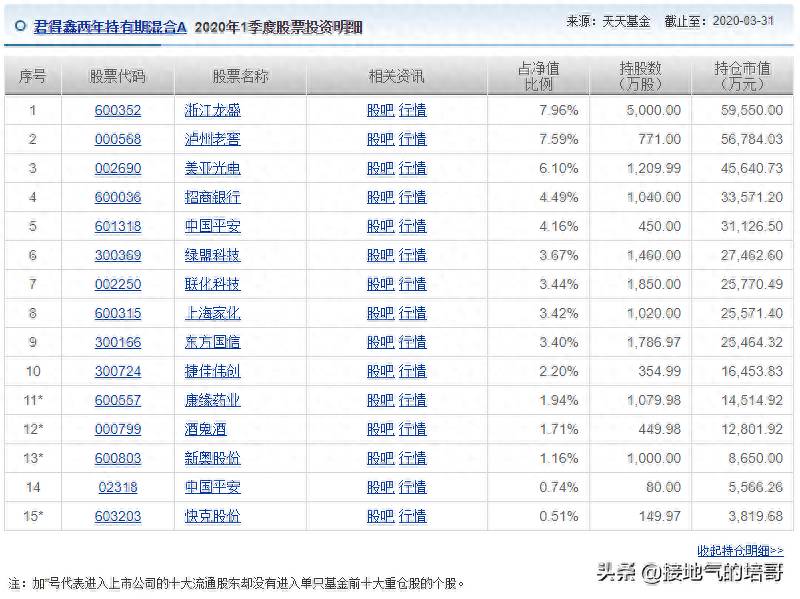This screenshot has width=800, height=599.
Task: Open stock code 02318 link
Action: (x=118, y=487)
